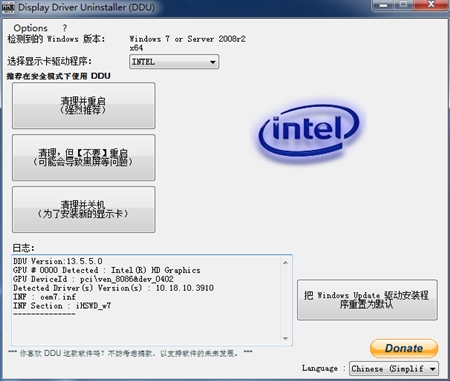
Task: Expand the INTEL graphics driver dropdown
Action: pyautogui.click(x=174, y=62)
